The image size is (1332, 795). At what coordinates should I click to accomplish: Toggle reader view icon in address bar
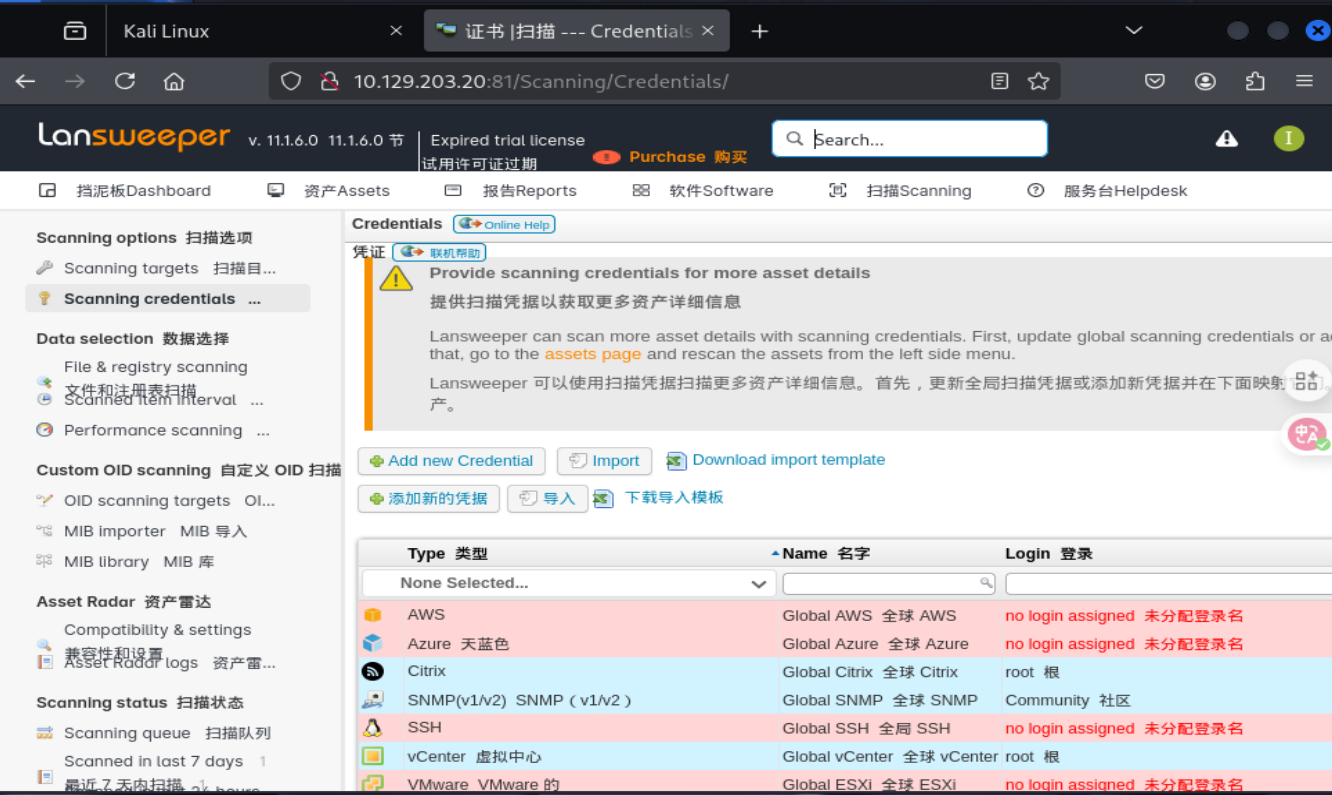pyautogui.click(x=999, y=81)
